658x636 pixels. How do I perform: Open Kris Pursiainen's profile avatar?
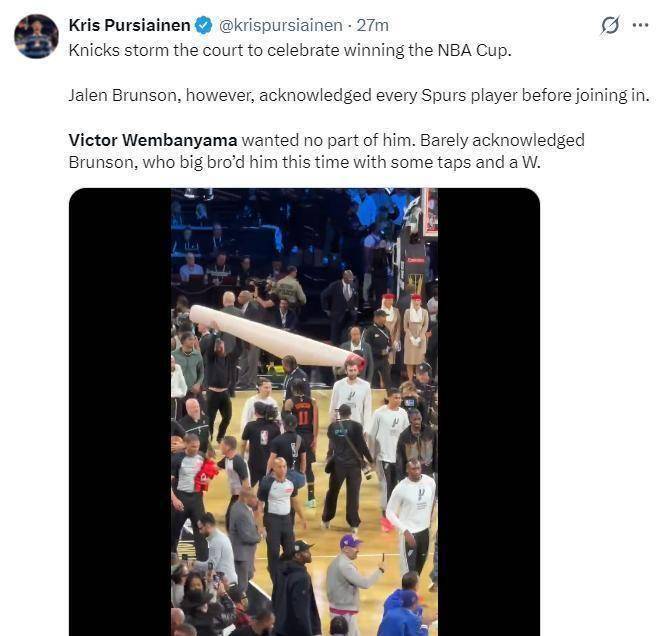tap(36, 36)
